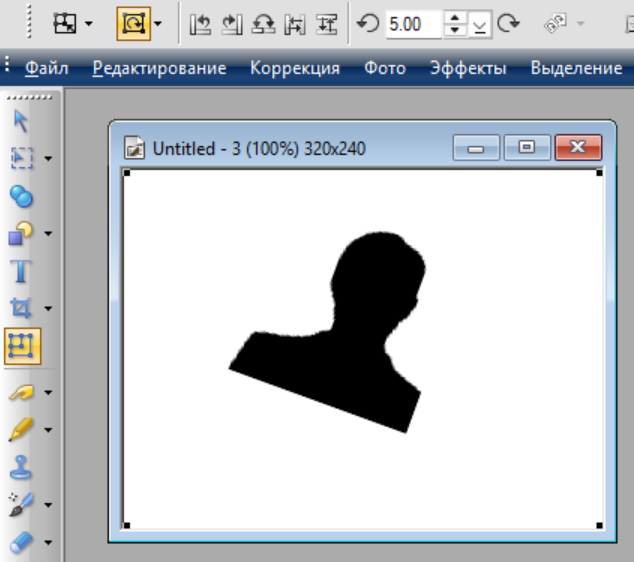
Task: Click the top-right transform handle
Action: [600, 173]
